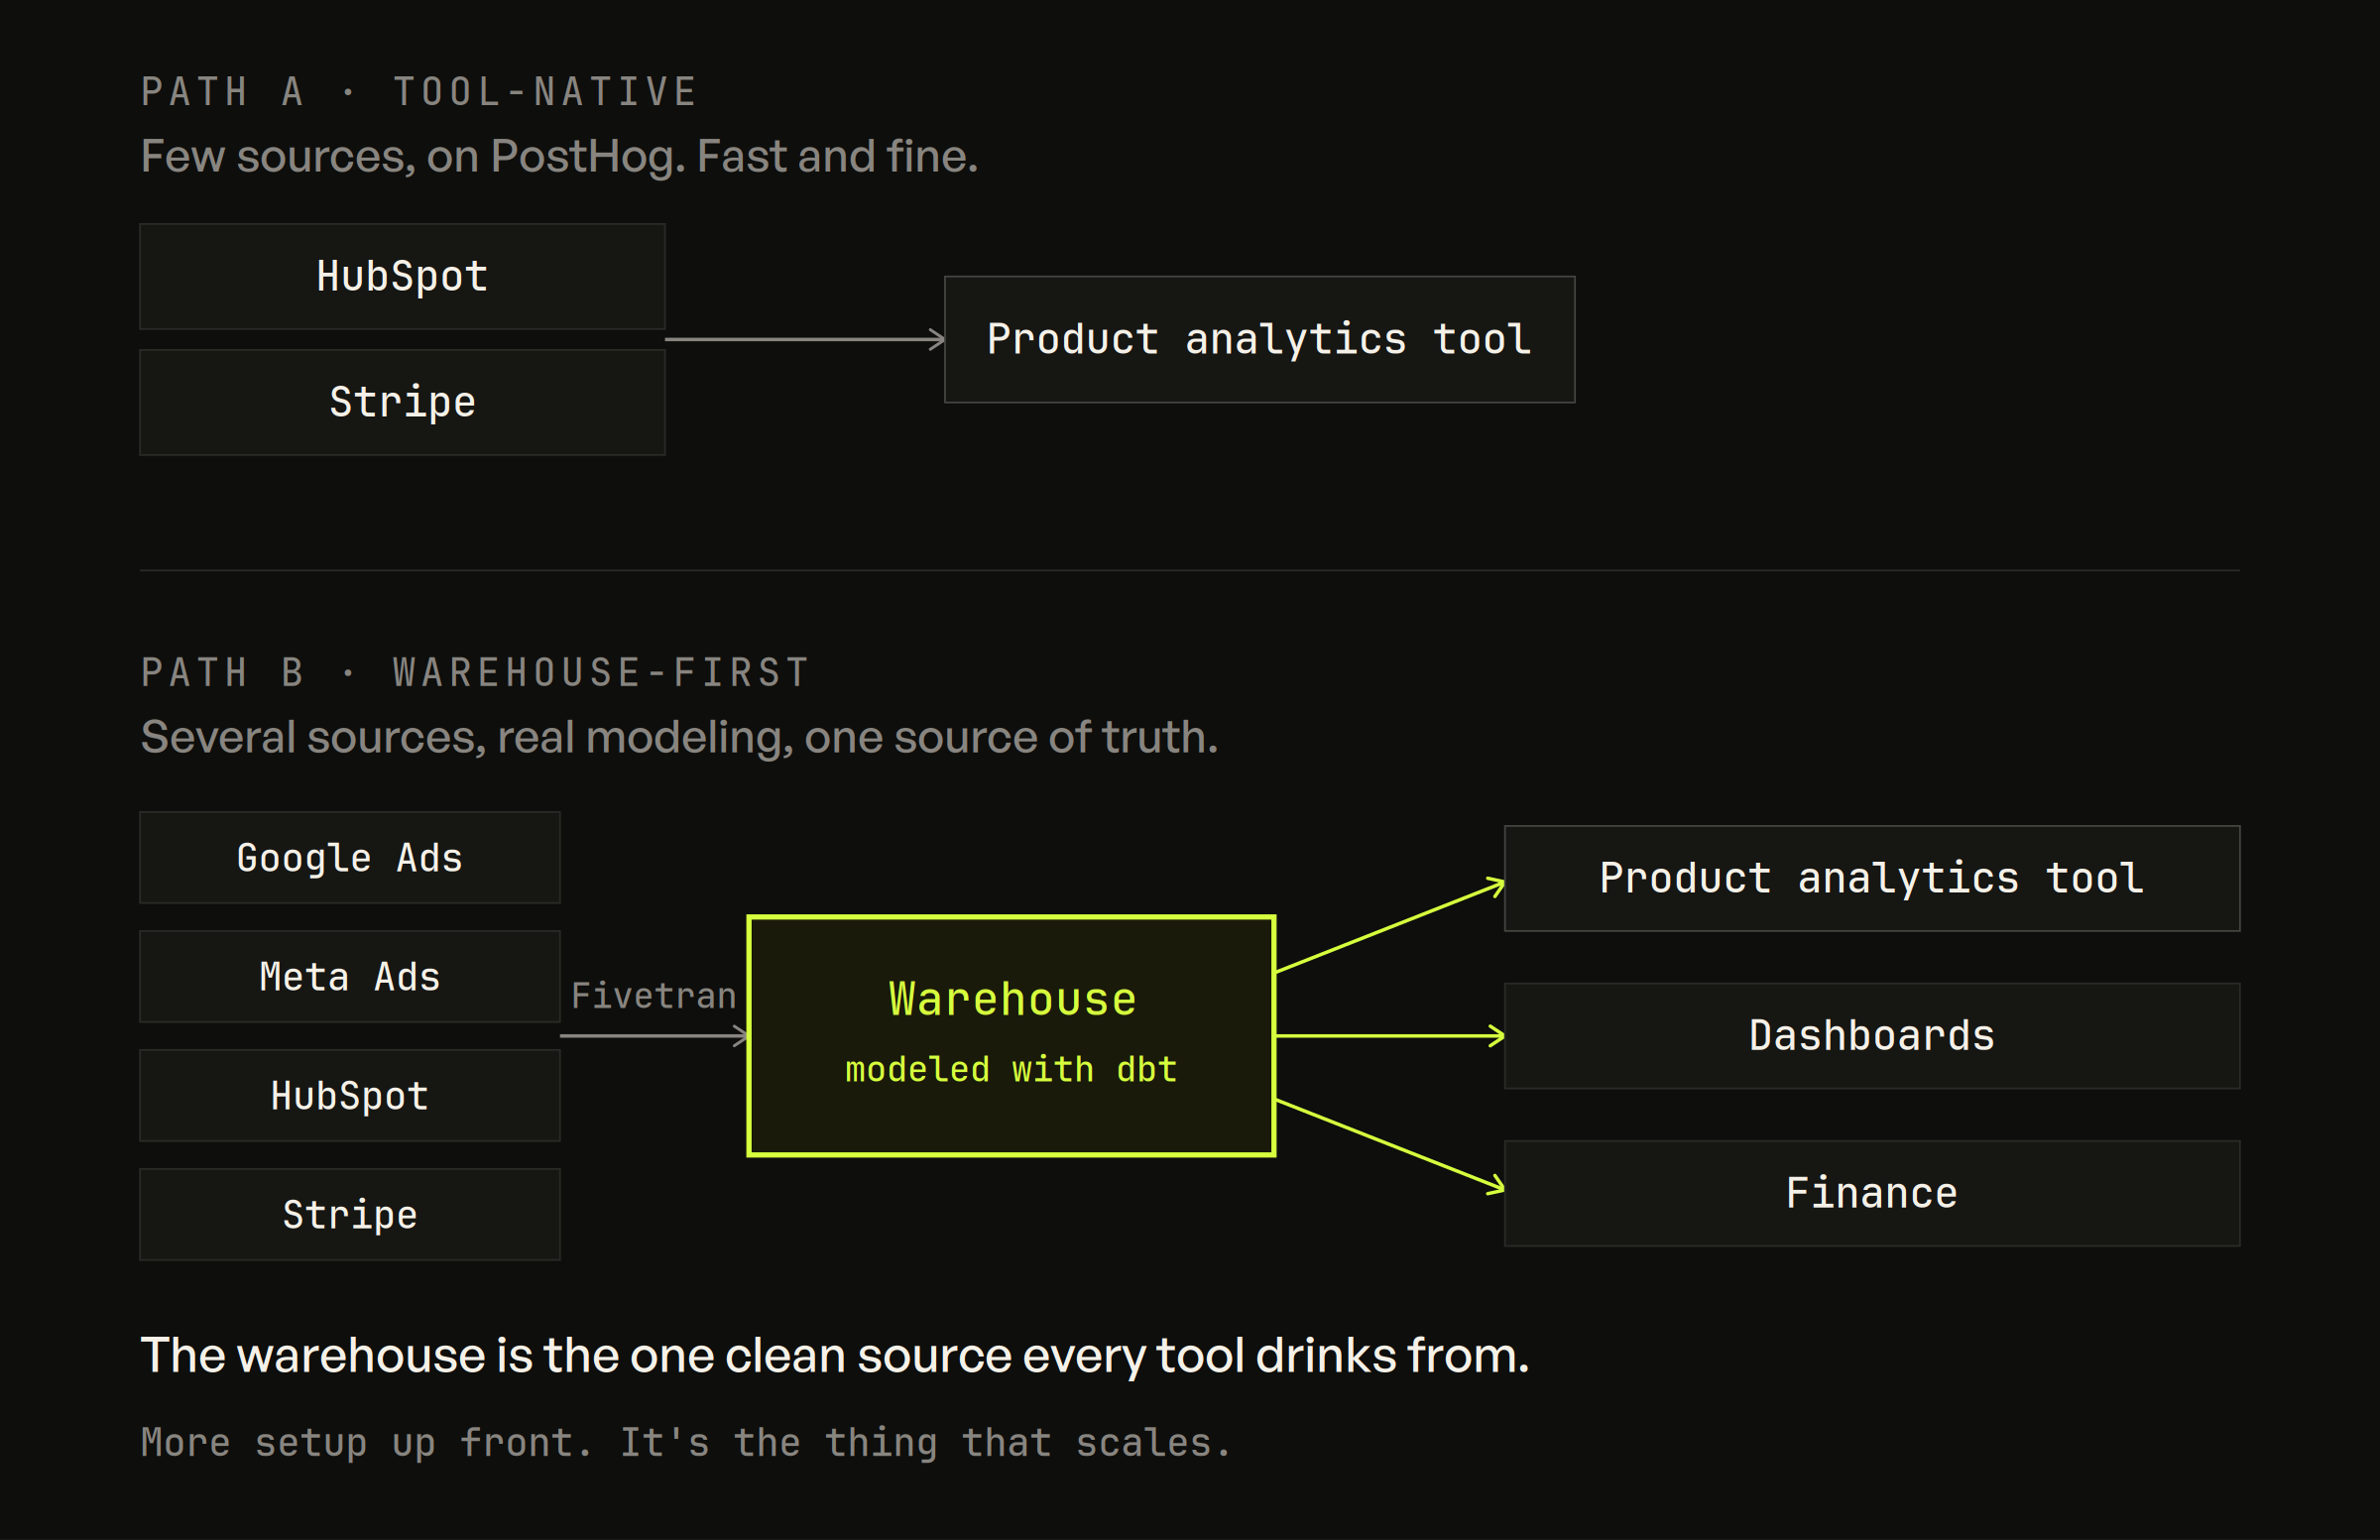This screenshot has height=1540, width=2380.
Task: Click the Meta Ads source box
Action: coord(350,976)
